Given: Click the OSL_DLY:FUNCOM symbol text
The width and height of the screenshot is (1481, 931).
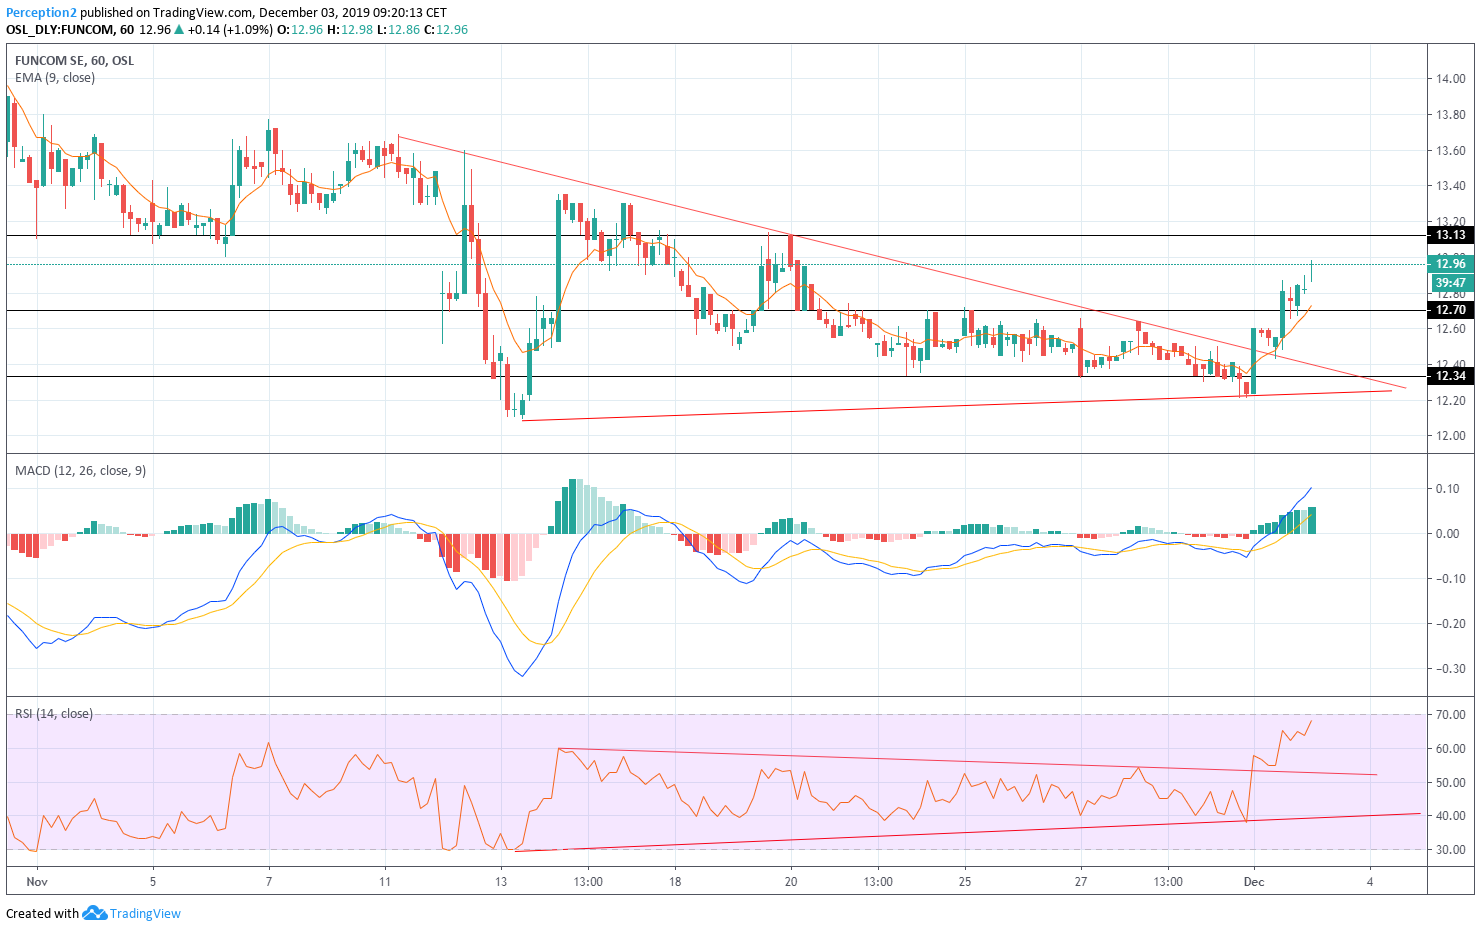Looking at the screenshot, I should [59, 30].
